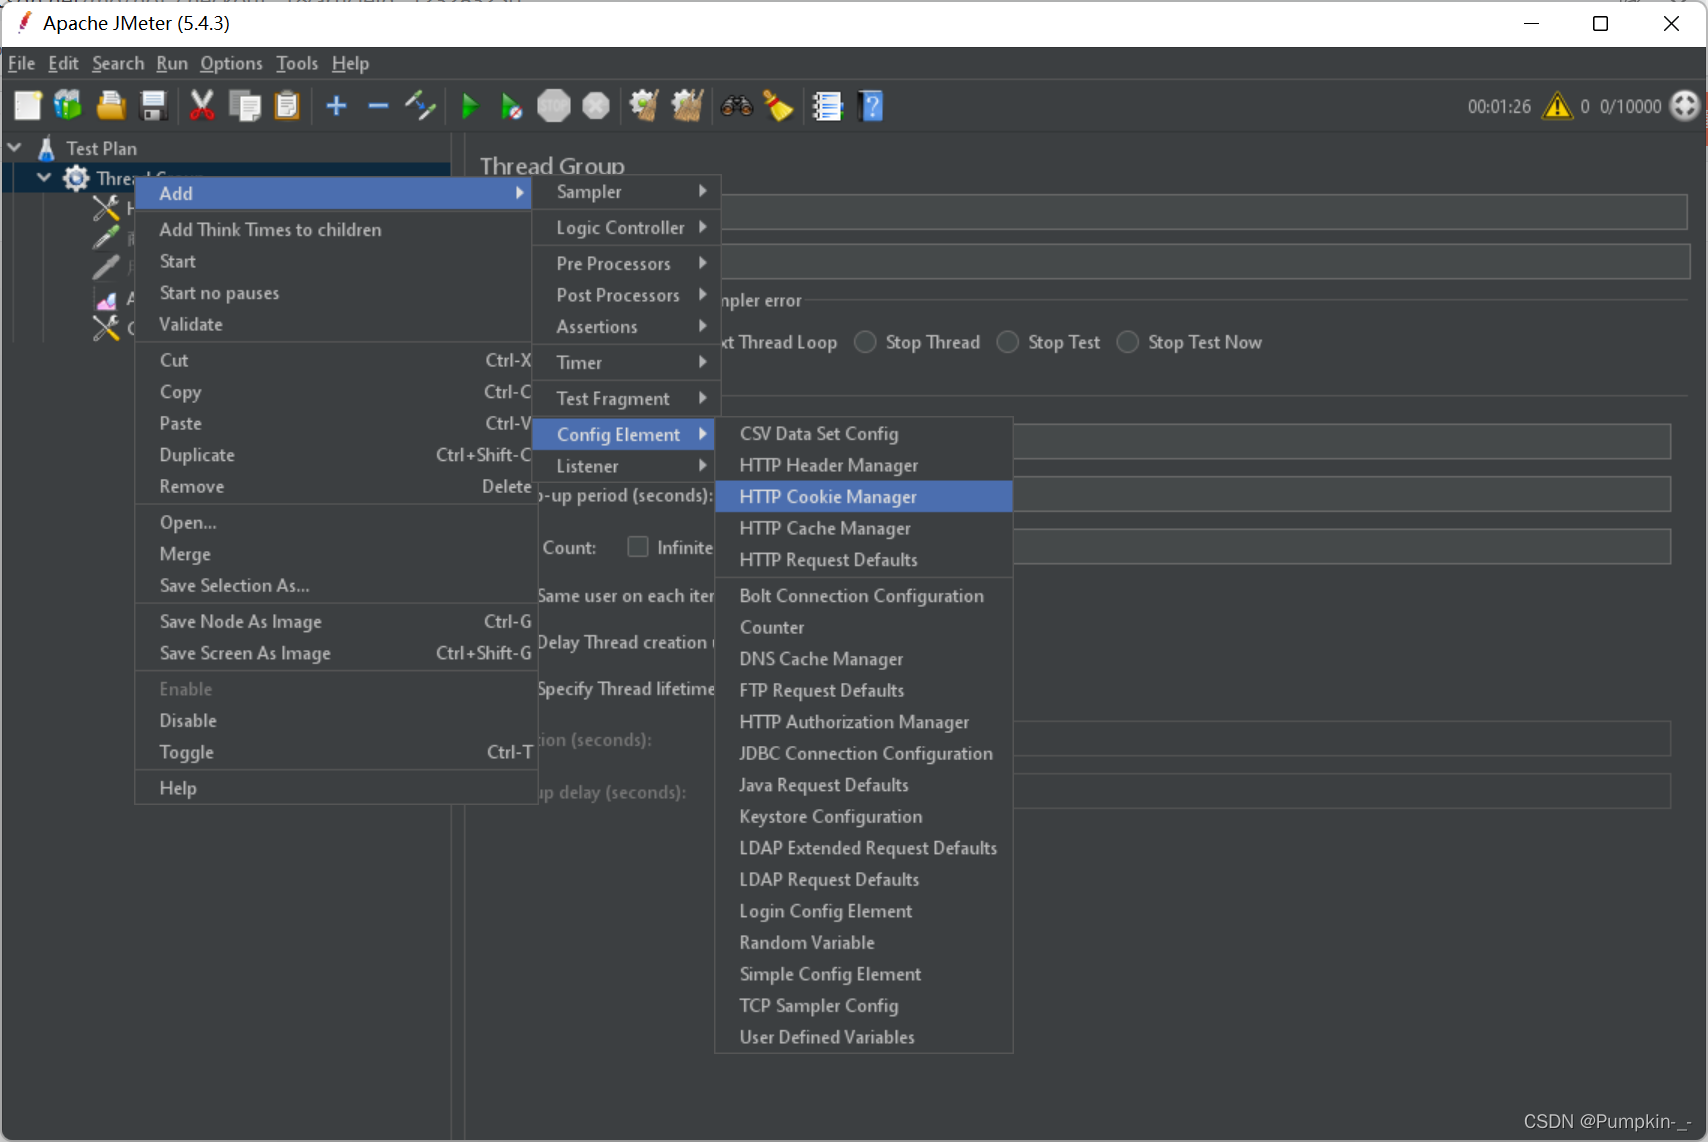Expand the Assertions submenu
The height and width of the screenshot is (1142, 1708).
[x=625, y=327]
